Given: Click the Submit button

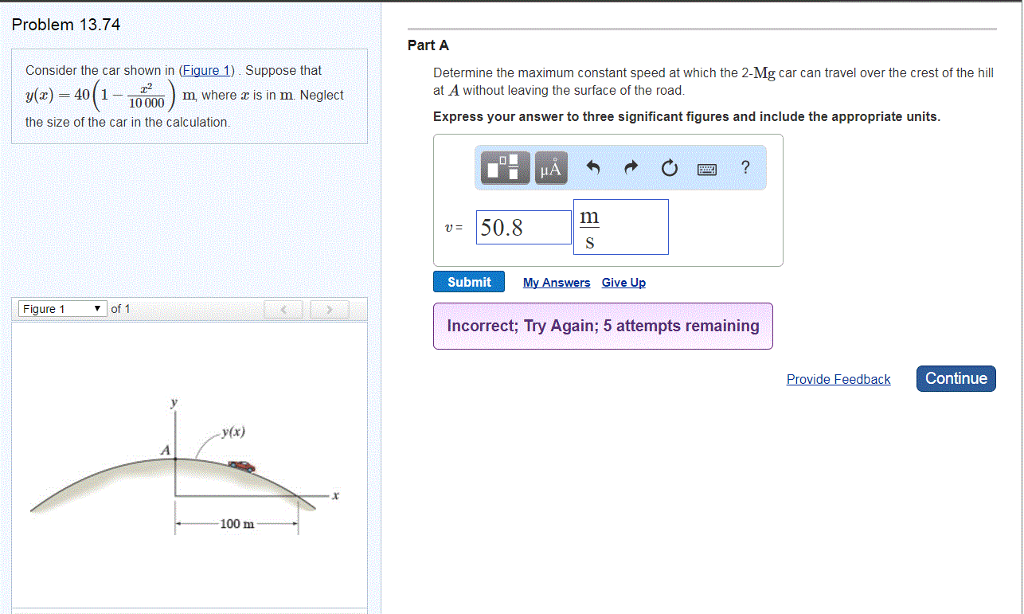Looking at the screenshot, I should point(469,282).
